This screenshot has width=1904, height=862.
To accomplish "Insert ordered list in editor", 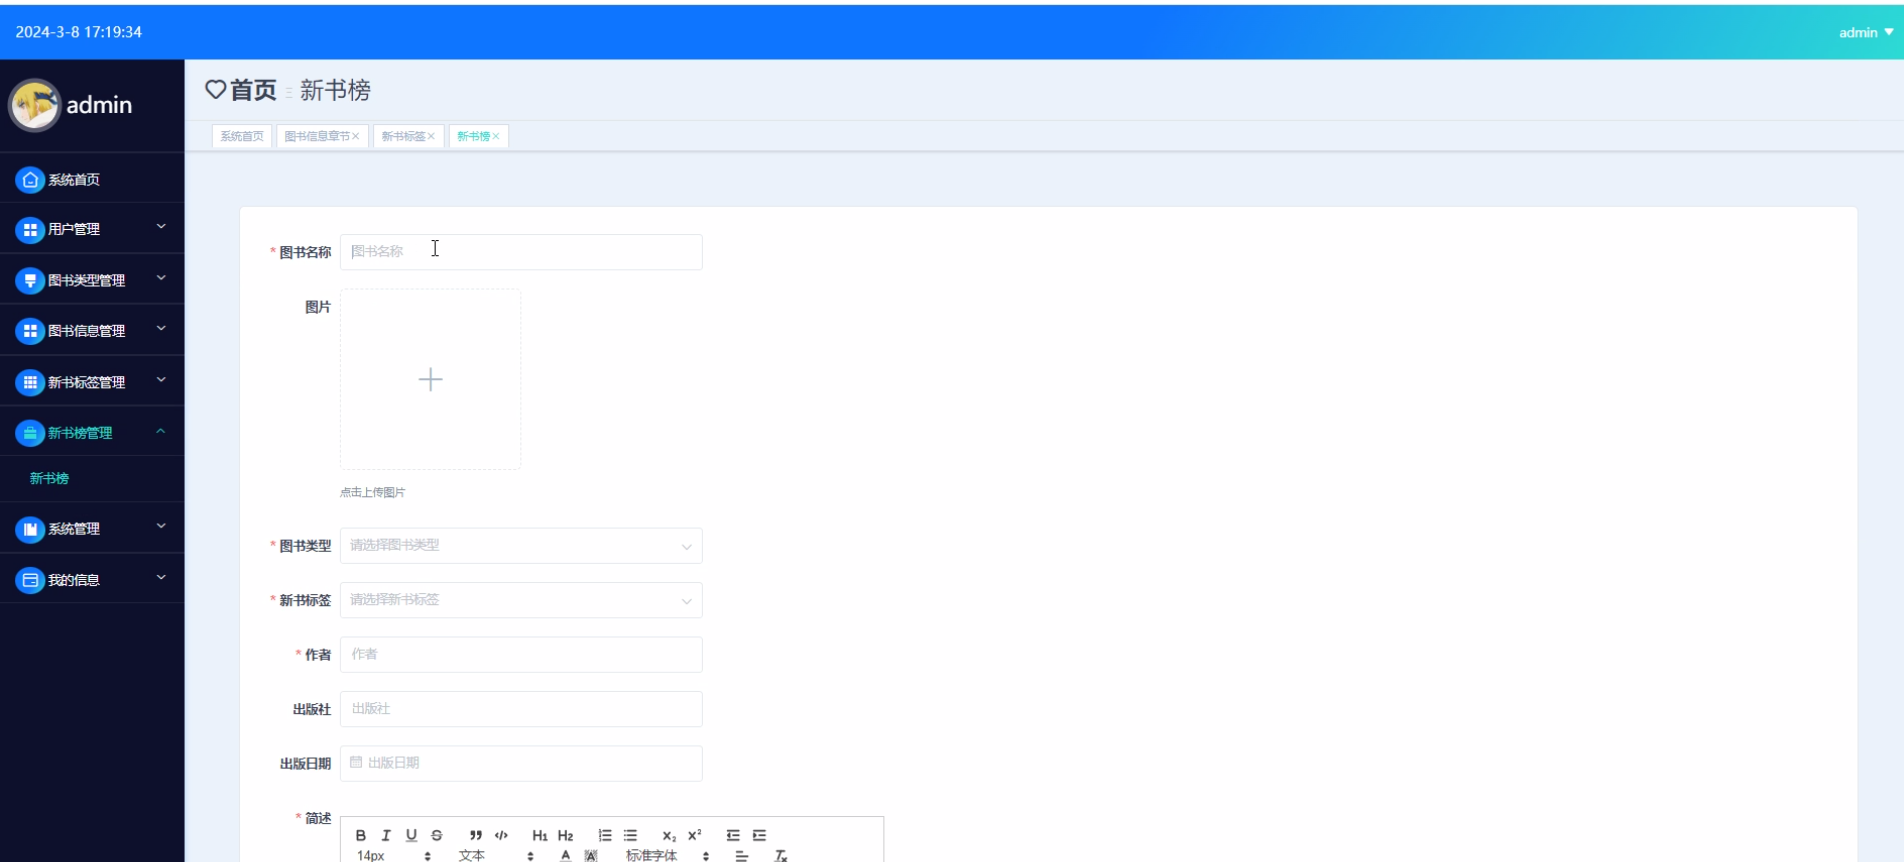I will (x=605, y=835).
